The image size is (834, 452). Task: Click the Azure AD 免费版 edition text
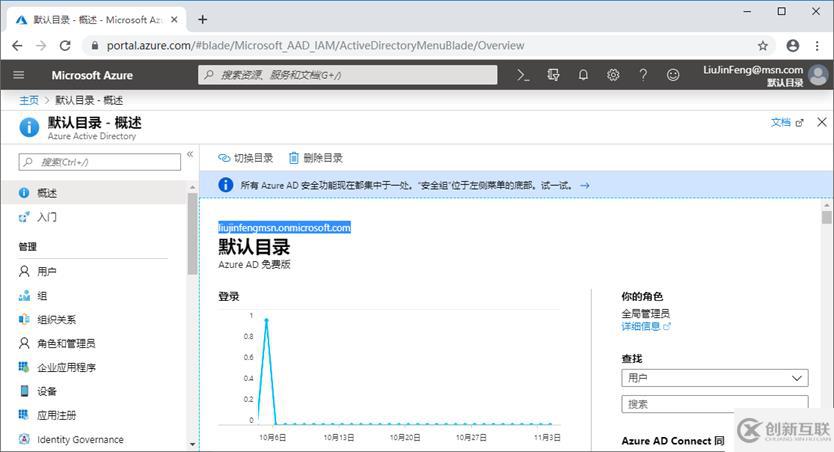pyautogui.click(x=254, y=264)
